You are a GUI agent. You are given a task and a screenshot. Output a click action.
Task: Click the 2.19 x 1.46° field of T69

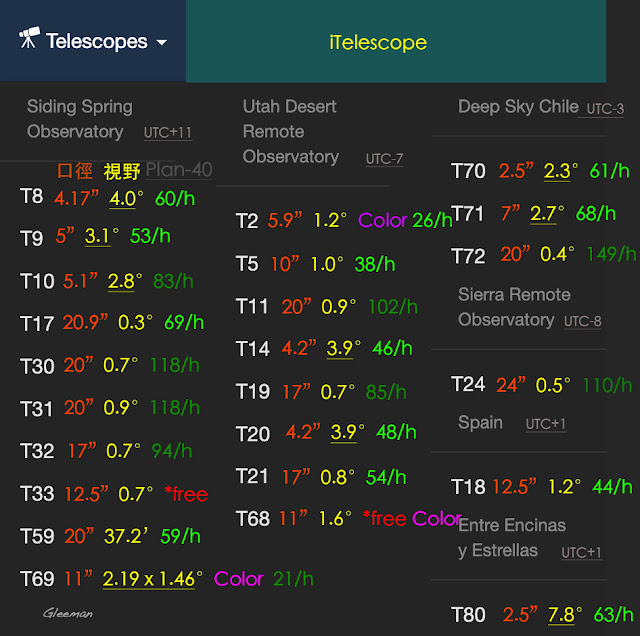click(x=153, y=579)
